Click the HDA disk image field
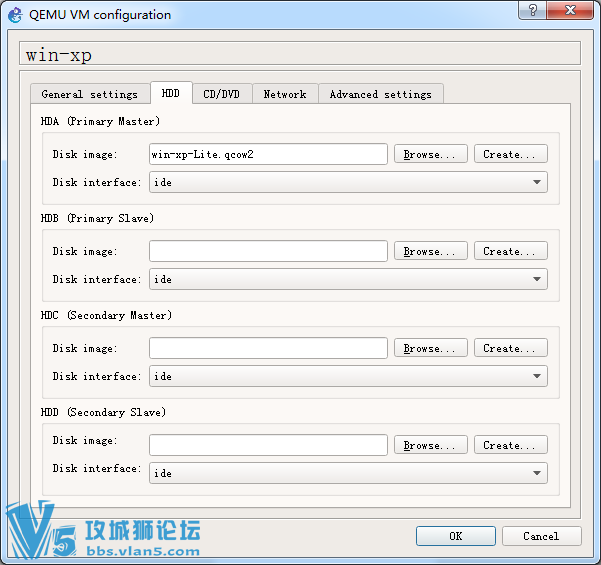The image size is (601, 565). pos(268,154)
